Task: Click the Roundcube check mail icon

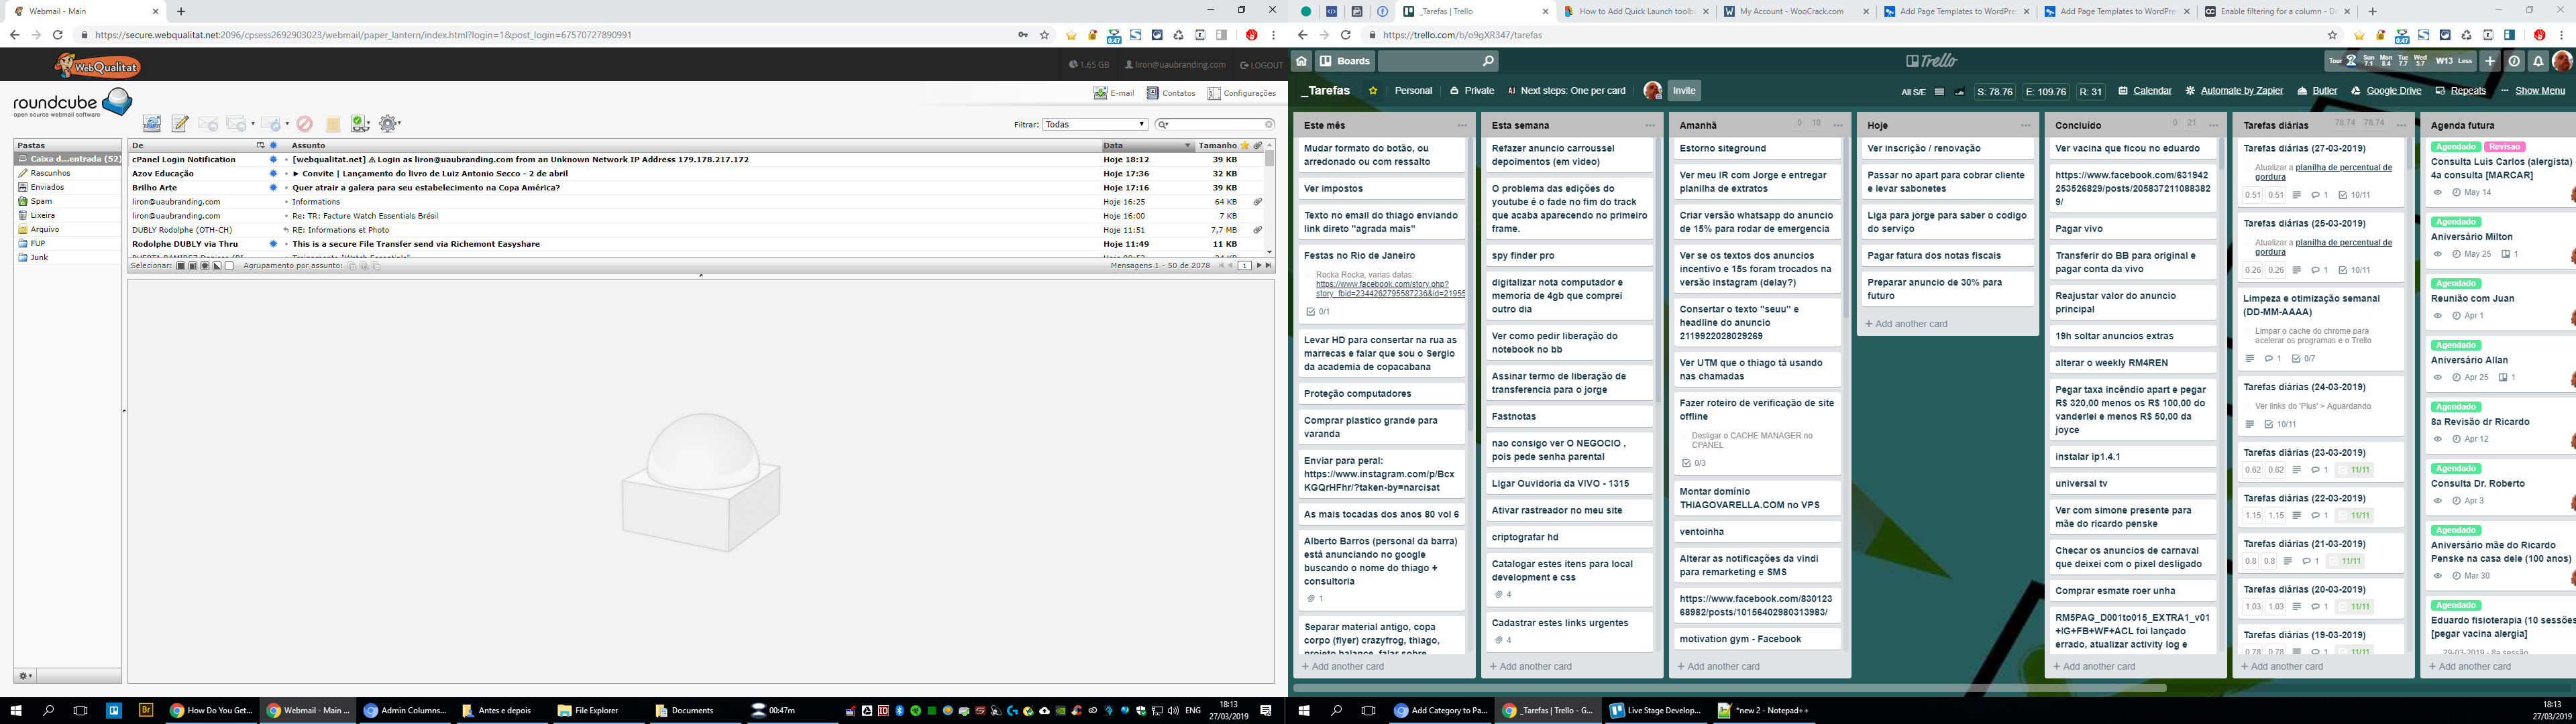Action: pos(152,124)
